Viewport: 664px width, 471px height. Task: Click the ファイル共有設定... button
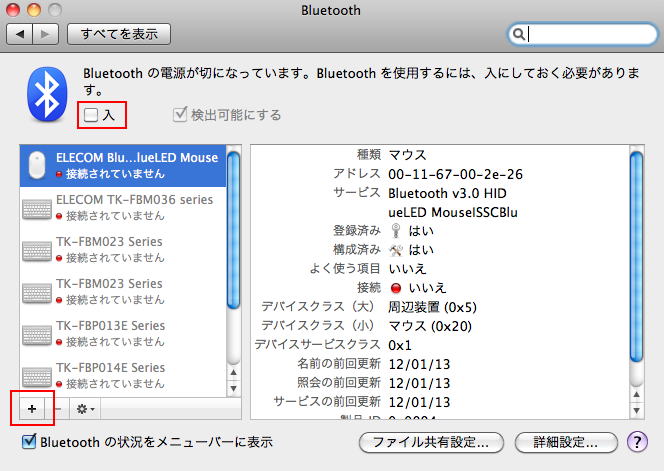pyautogui.click(x=431, y=442)
